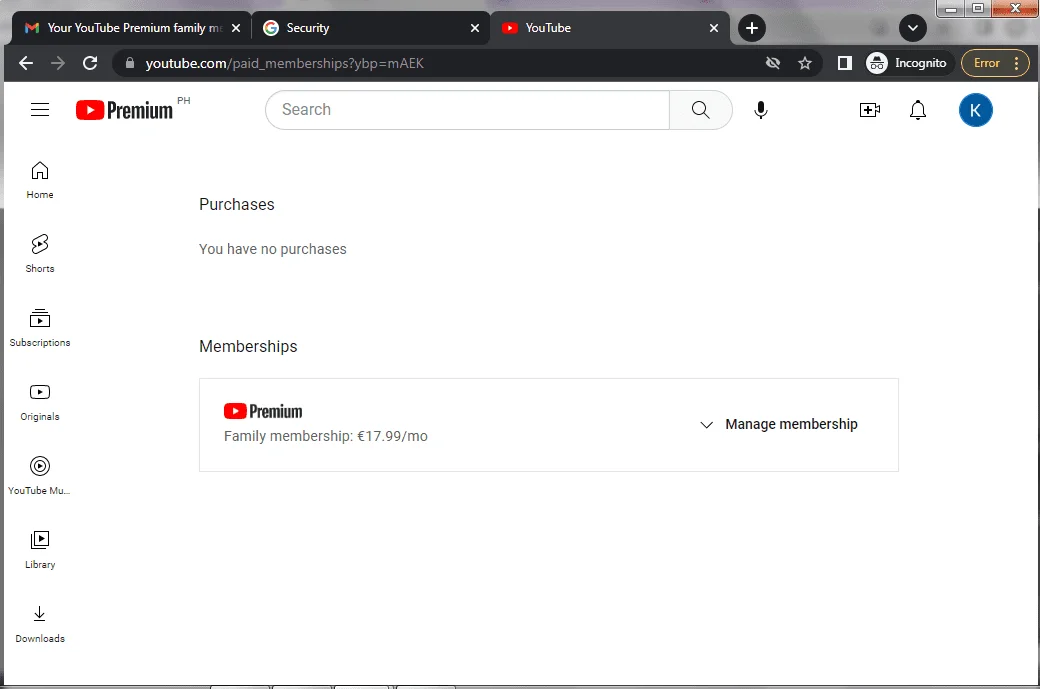Open the Incognito profile indicator
Viewport: 1040px width, 689px height.
tap(907, 63)
